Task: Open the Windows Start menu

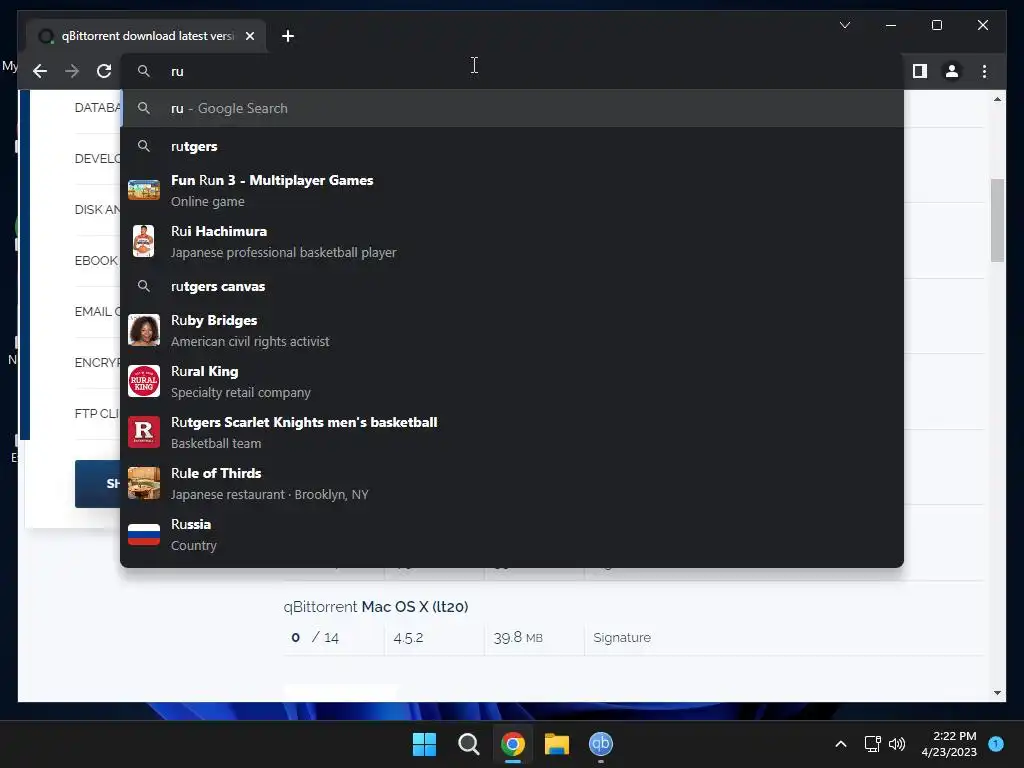Action: pyautogui.click(x=424, y=744)
